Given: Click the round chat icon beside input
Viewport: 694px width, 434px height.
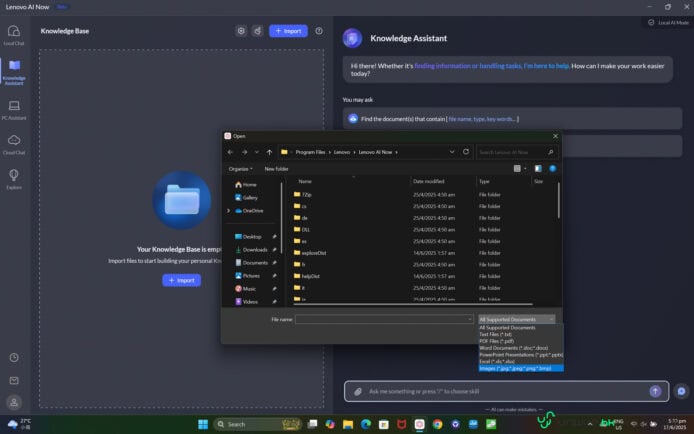Looking at the screenshot, I should coord(681,391).
